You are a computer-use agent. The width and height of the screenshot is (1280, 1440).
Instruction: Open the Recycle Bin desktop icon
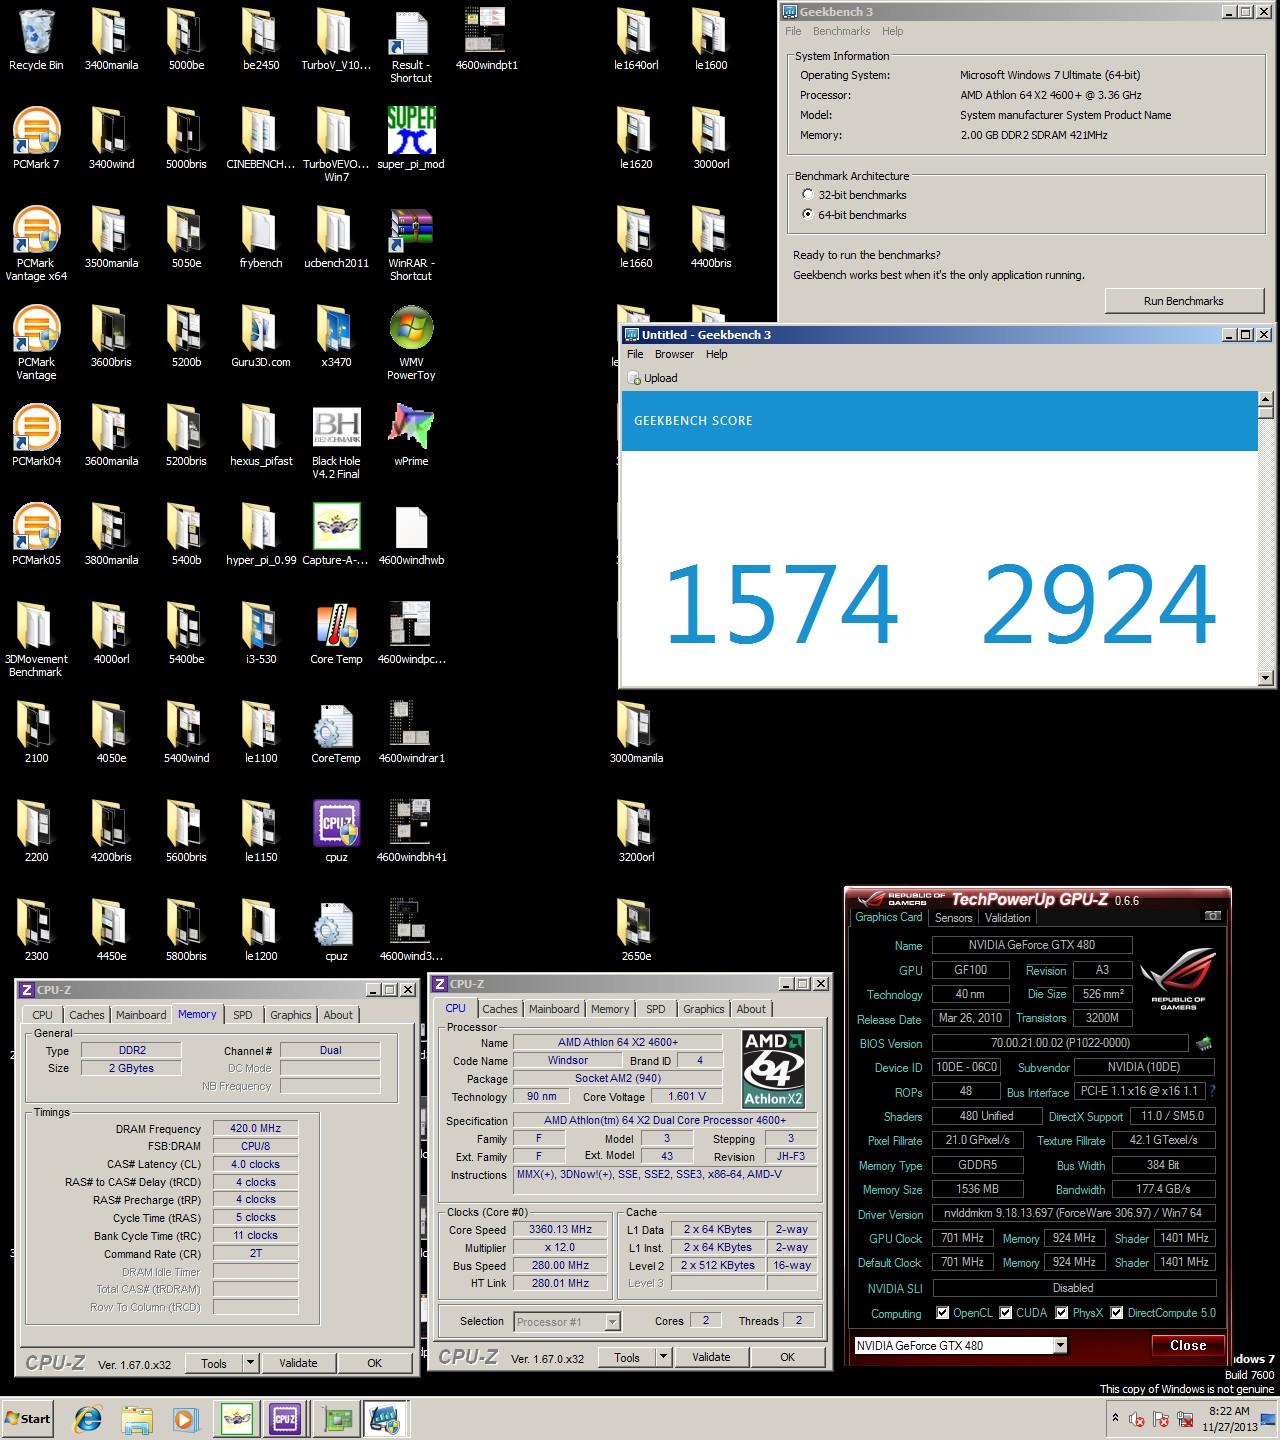click(x=36, y=40)
